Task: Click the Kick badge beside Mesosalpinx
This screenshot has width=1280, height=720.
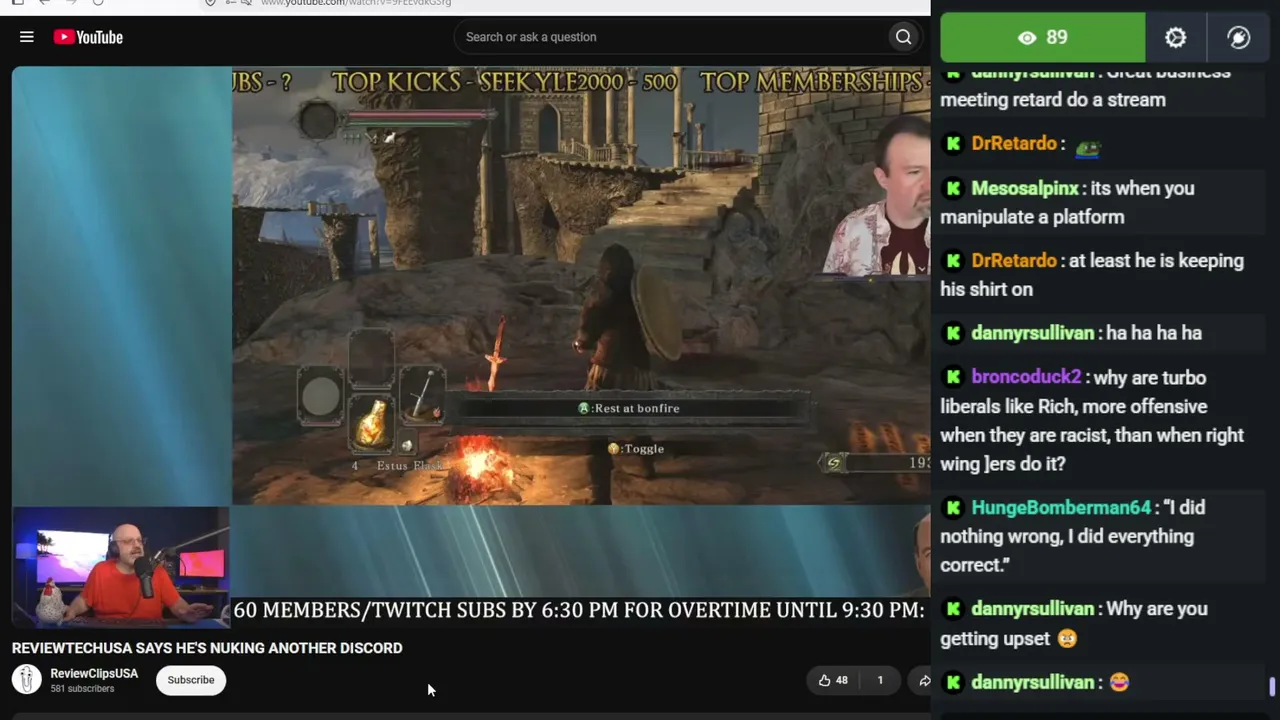Action: (x=953, y=188)
